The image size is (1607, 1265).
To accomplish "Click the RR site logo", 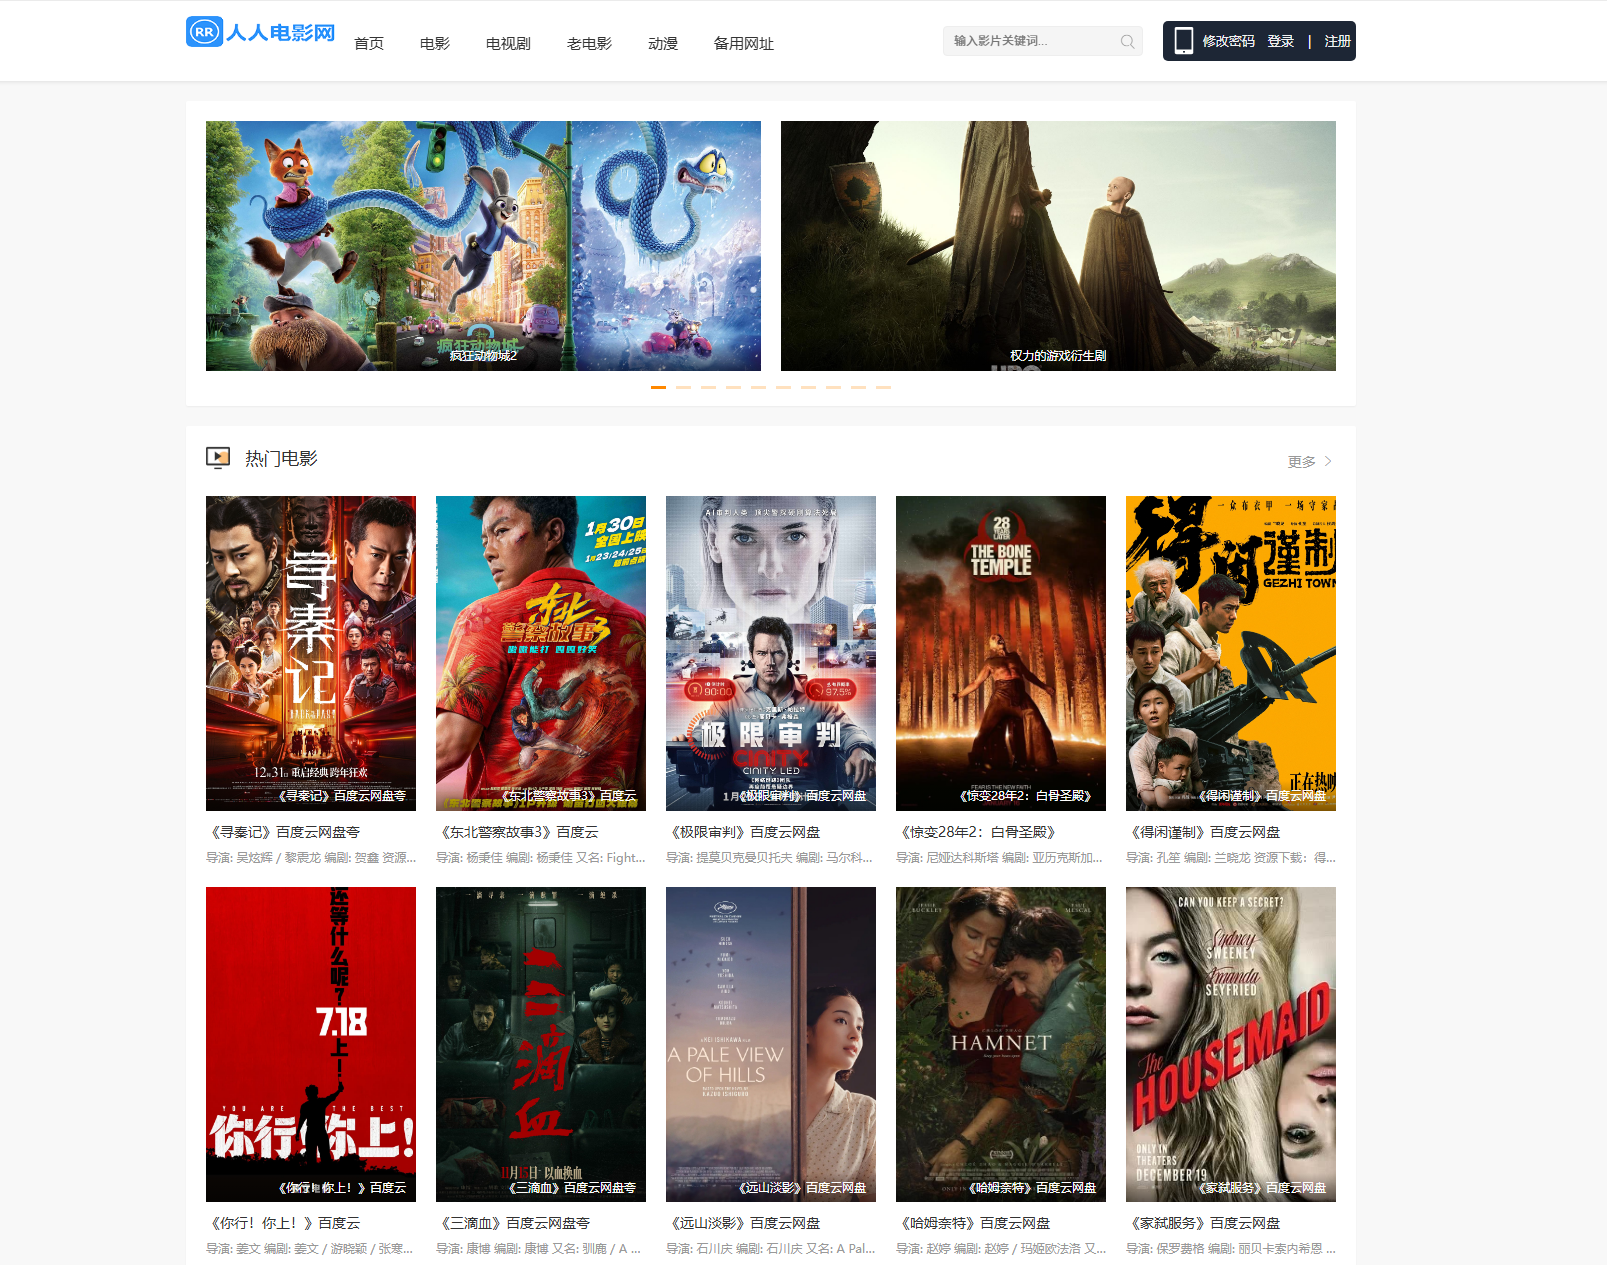I will (x=260, y=32).
